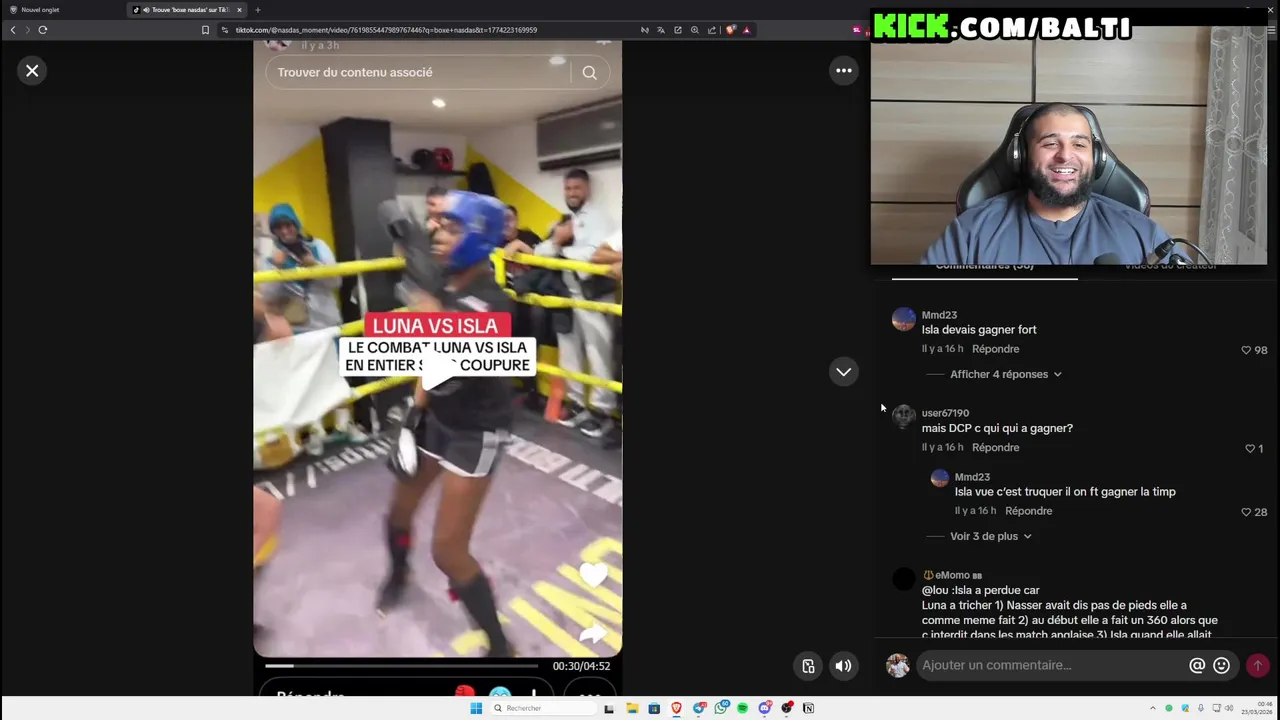Open taskbar clock and date
1280x720 pixels.
tap(1256, 708)
